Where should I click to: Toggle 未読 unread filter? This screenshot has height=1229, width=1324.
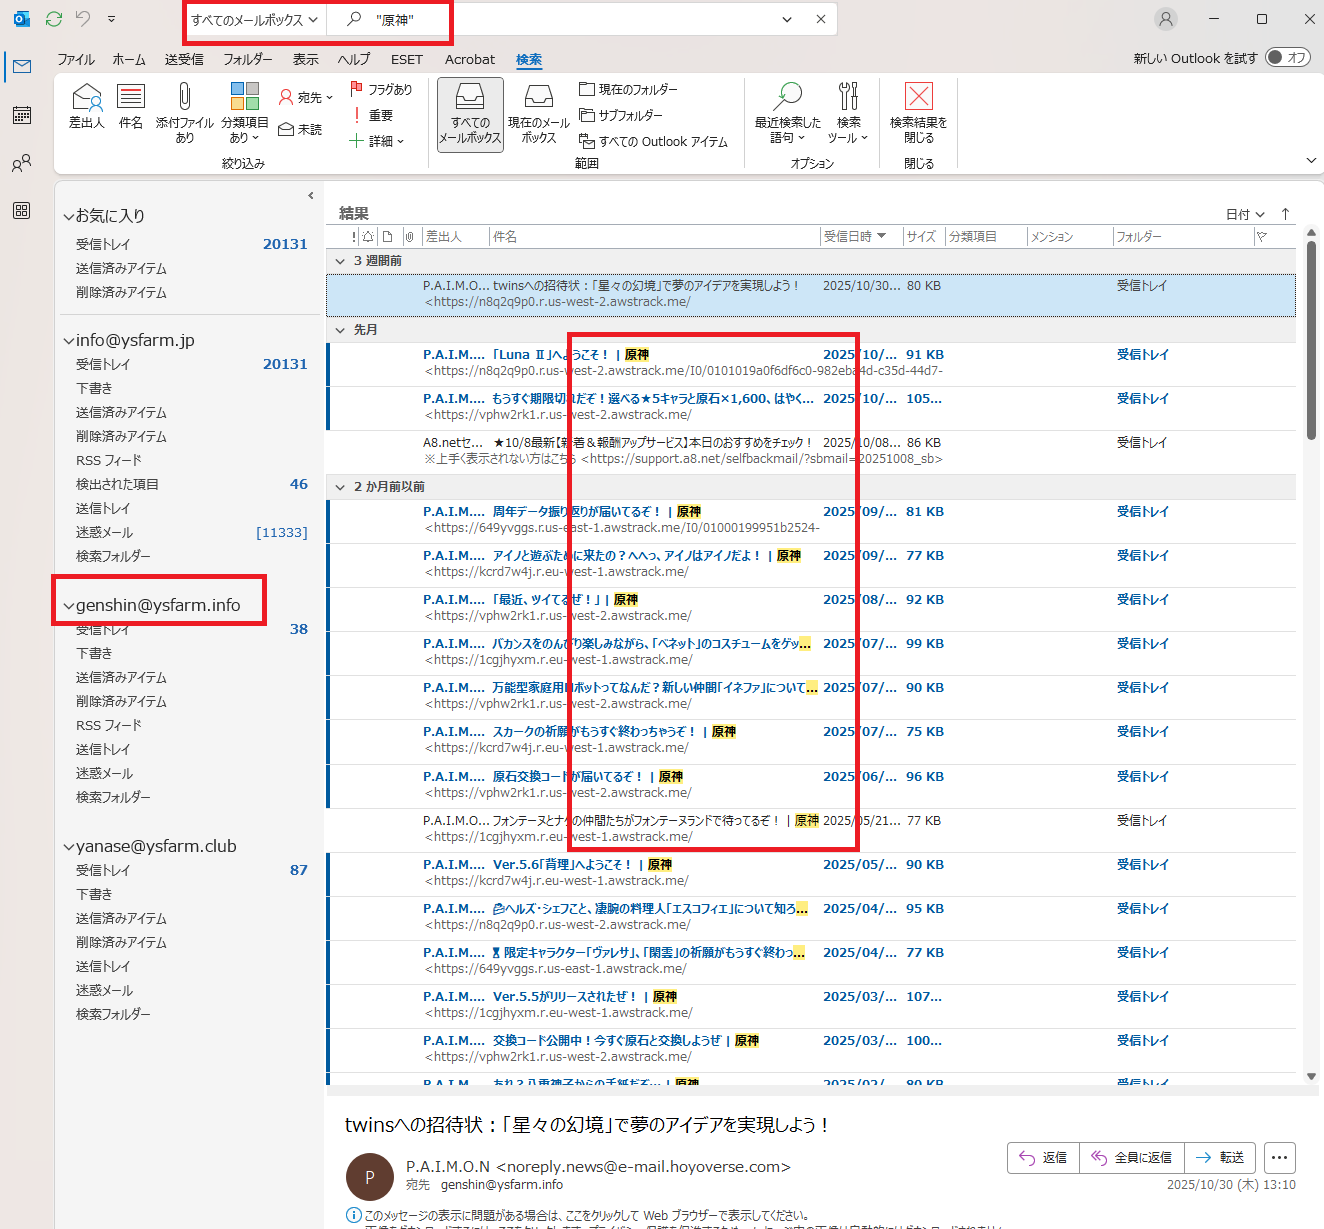pos(300,130)
